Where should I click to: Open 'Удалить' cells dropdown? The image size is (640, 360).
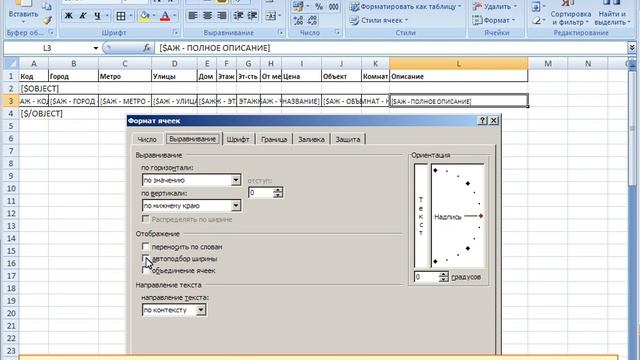(494, 7)
